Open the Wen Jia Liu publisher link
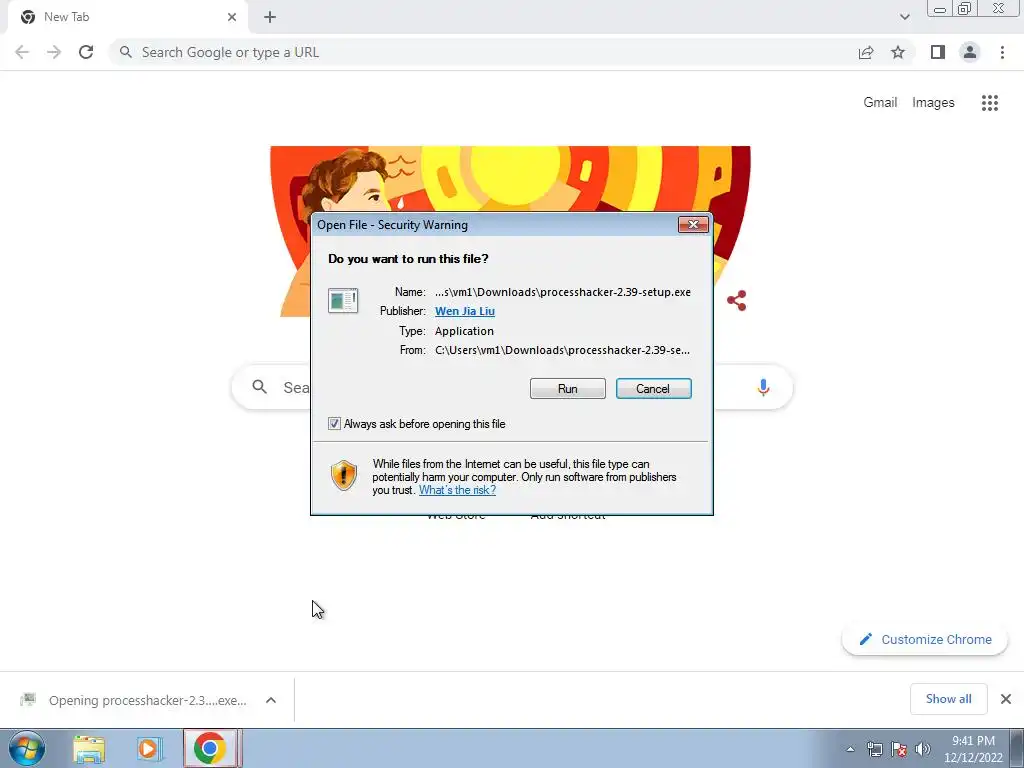The image size is (1024, 768). (464, 311)
